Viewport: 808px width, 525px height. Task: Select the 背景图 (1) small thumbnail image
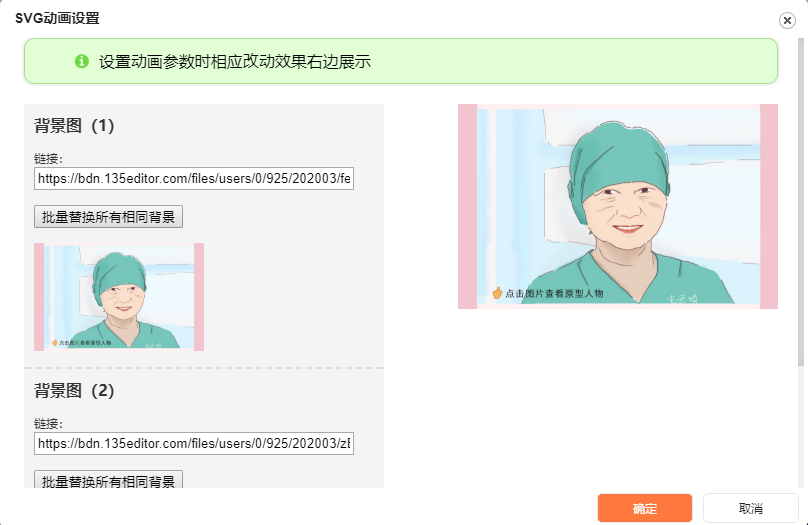point(119,297)
